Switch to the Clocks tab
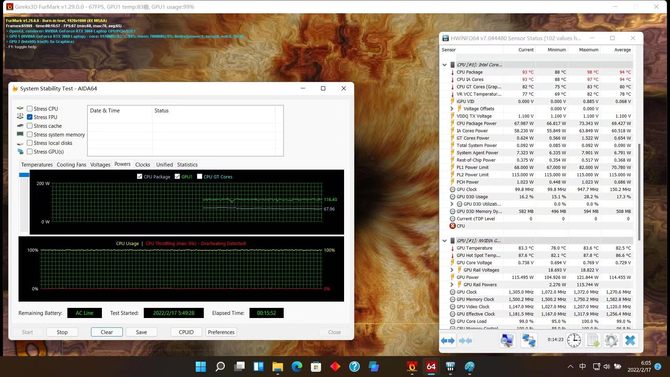 [142, 165]
